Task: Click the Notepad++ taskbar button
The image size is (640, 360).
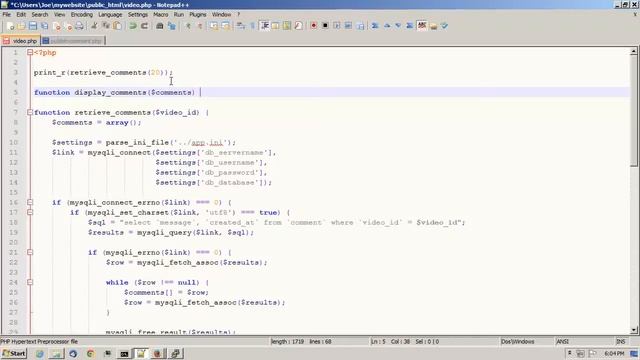Action: pyautogui.click(x=141, y=353)
